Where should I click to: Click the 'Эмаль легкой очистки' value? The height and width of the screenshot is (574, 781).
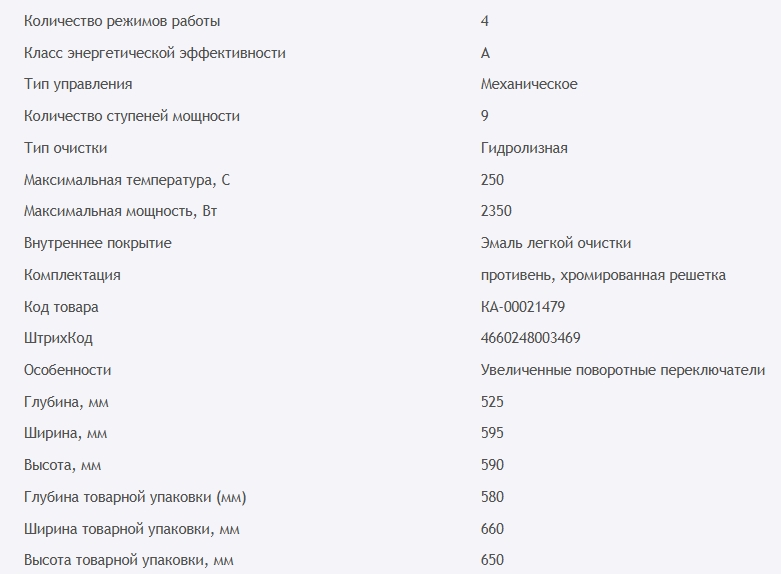pos(555,243)
